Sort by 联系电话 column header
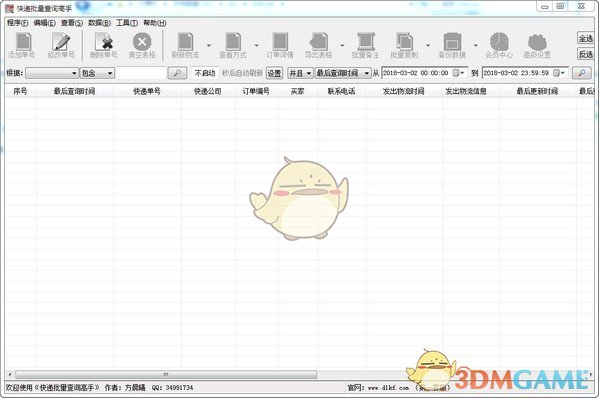Screen dimensions: 599x398 coord(342,91)
